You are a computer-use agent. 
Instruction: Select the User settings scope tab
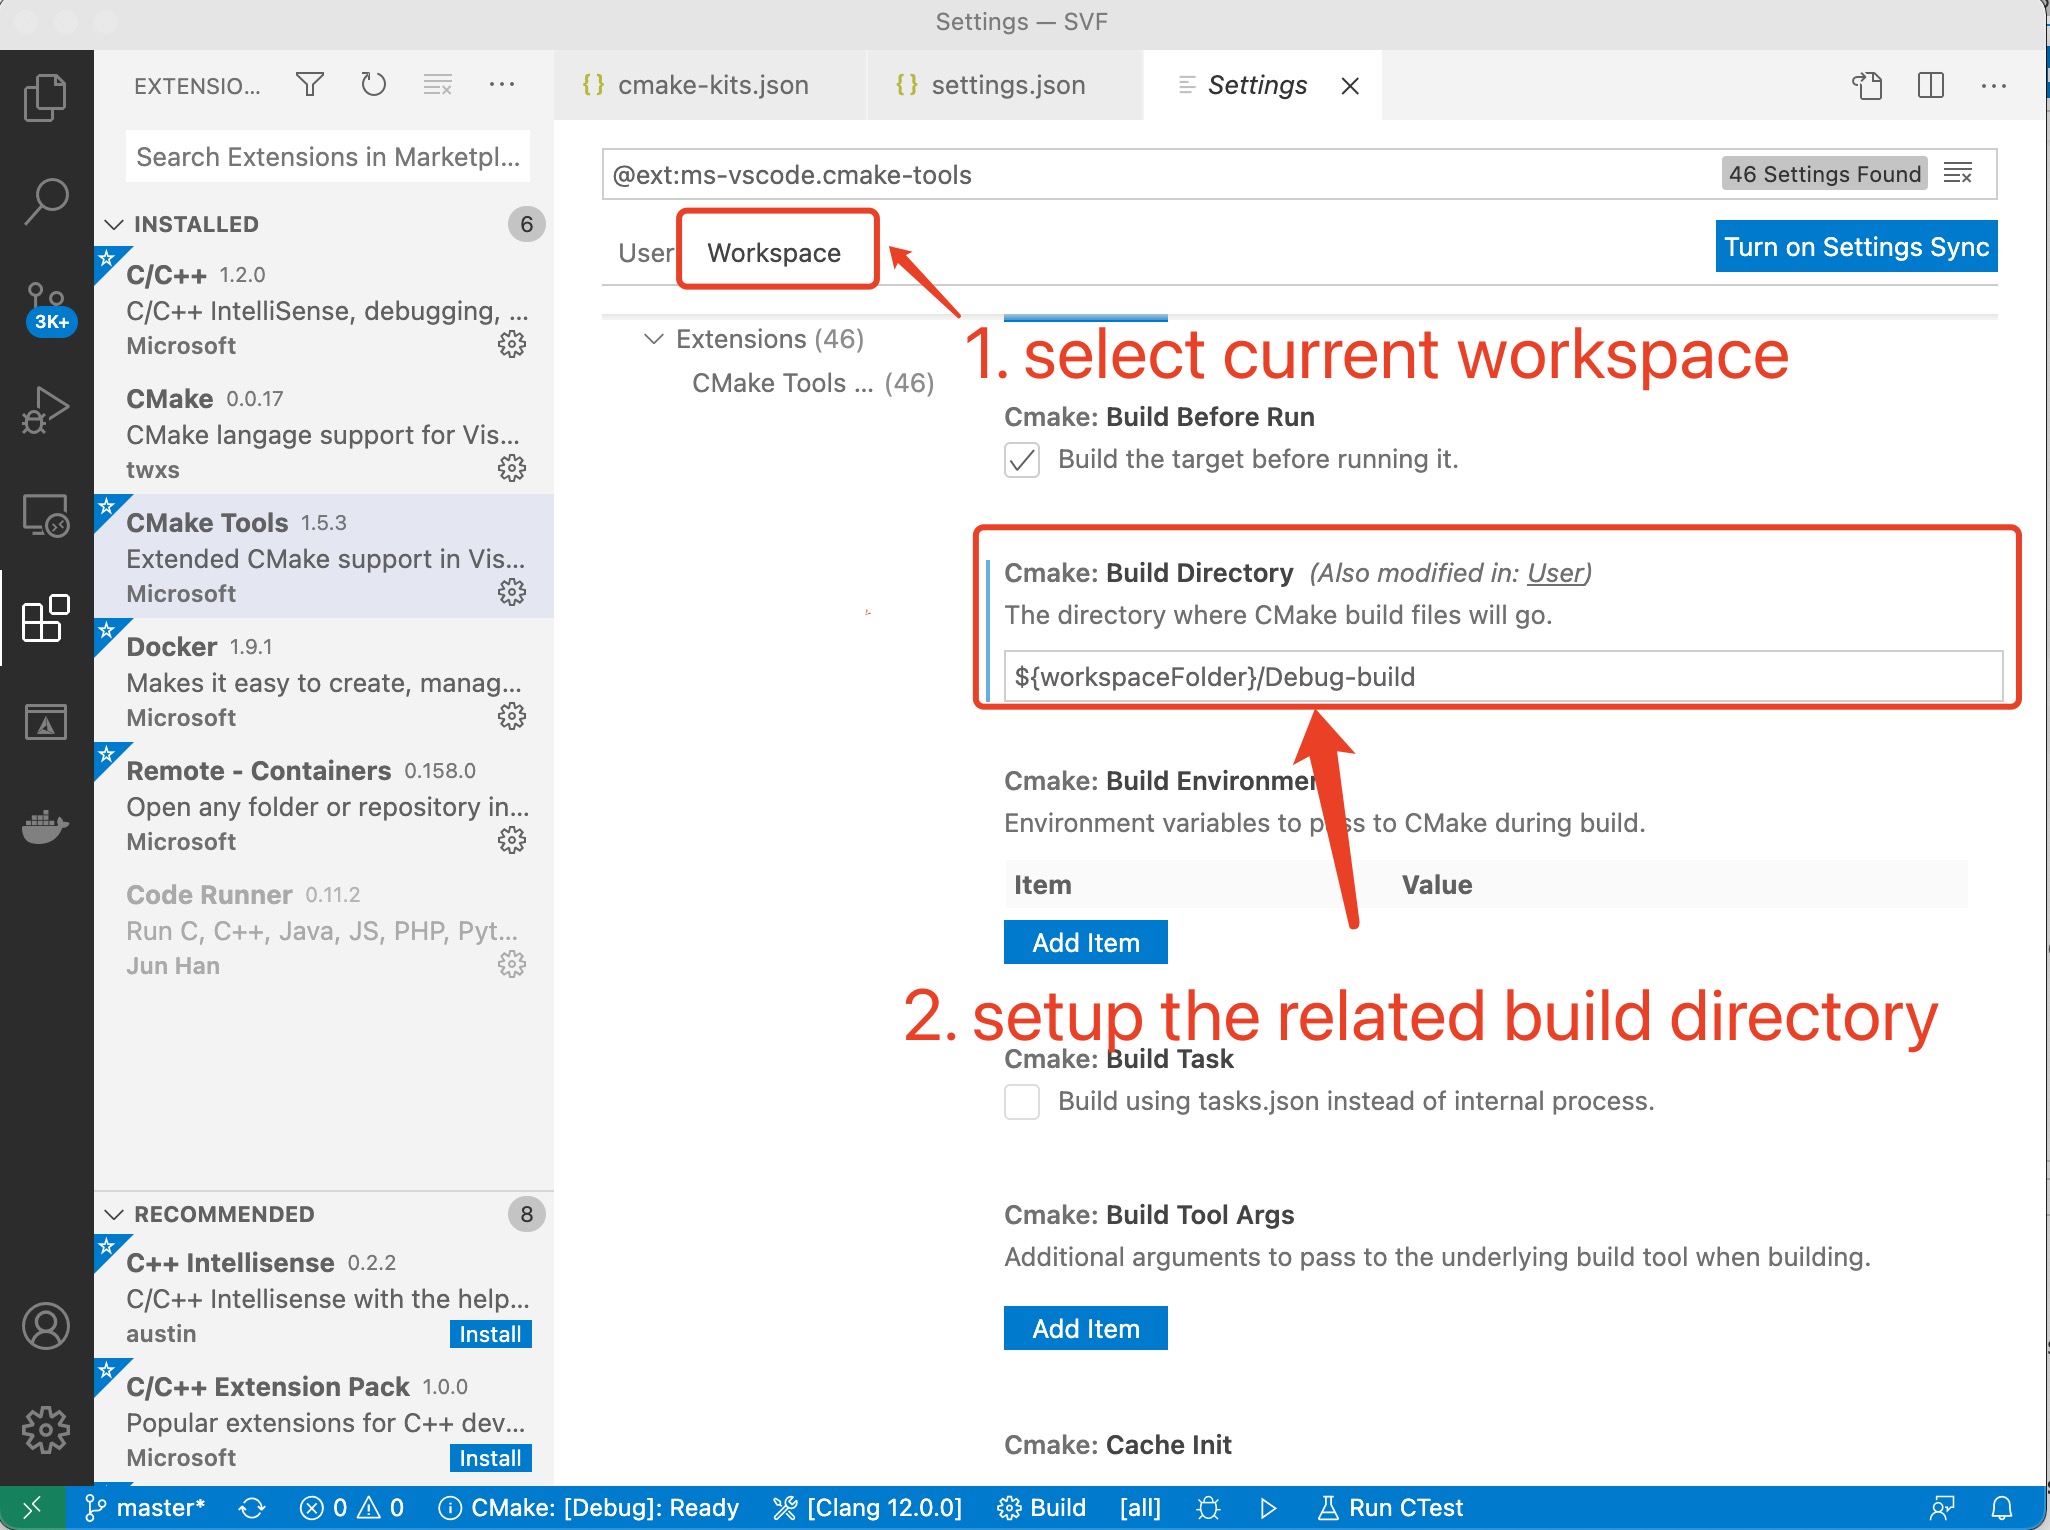point(646,253)
